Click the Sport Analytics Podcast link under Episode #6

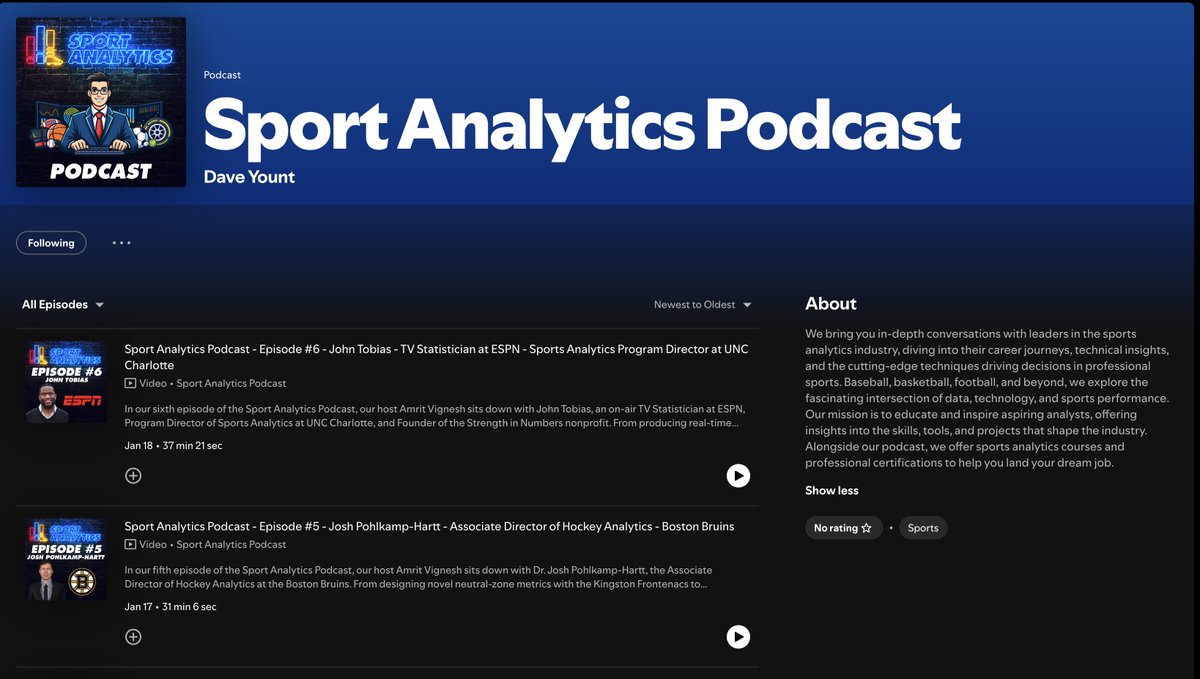click(231, 383)
